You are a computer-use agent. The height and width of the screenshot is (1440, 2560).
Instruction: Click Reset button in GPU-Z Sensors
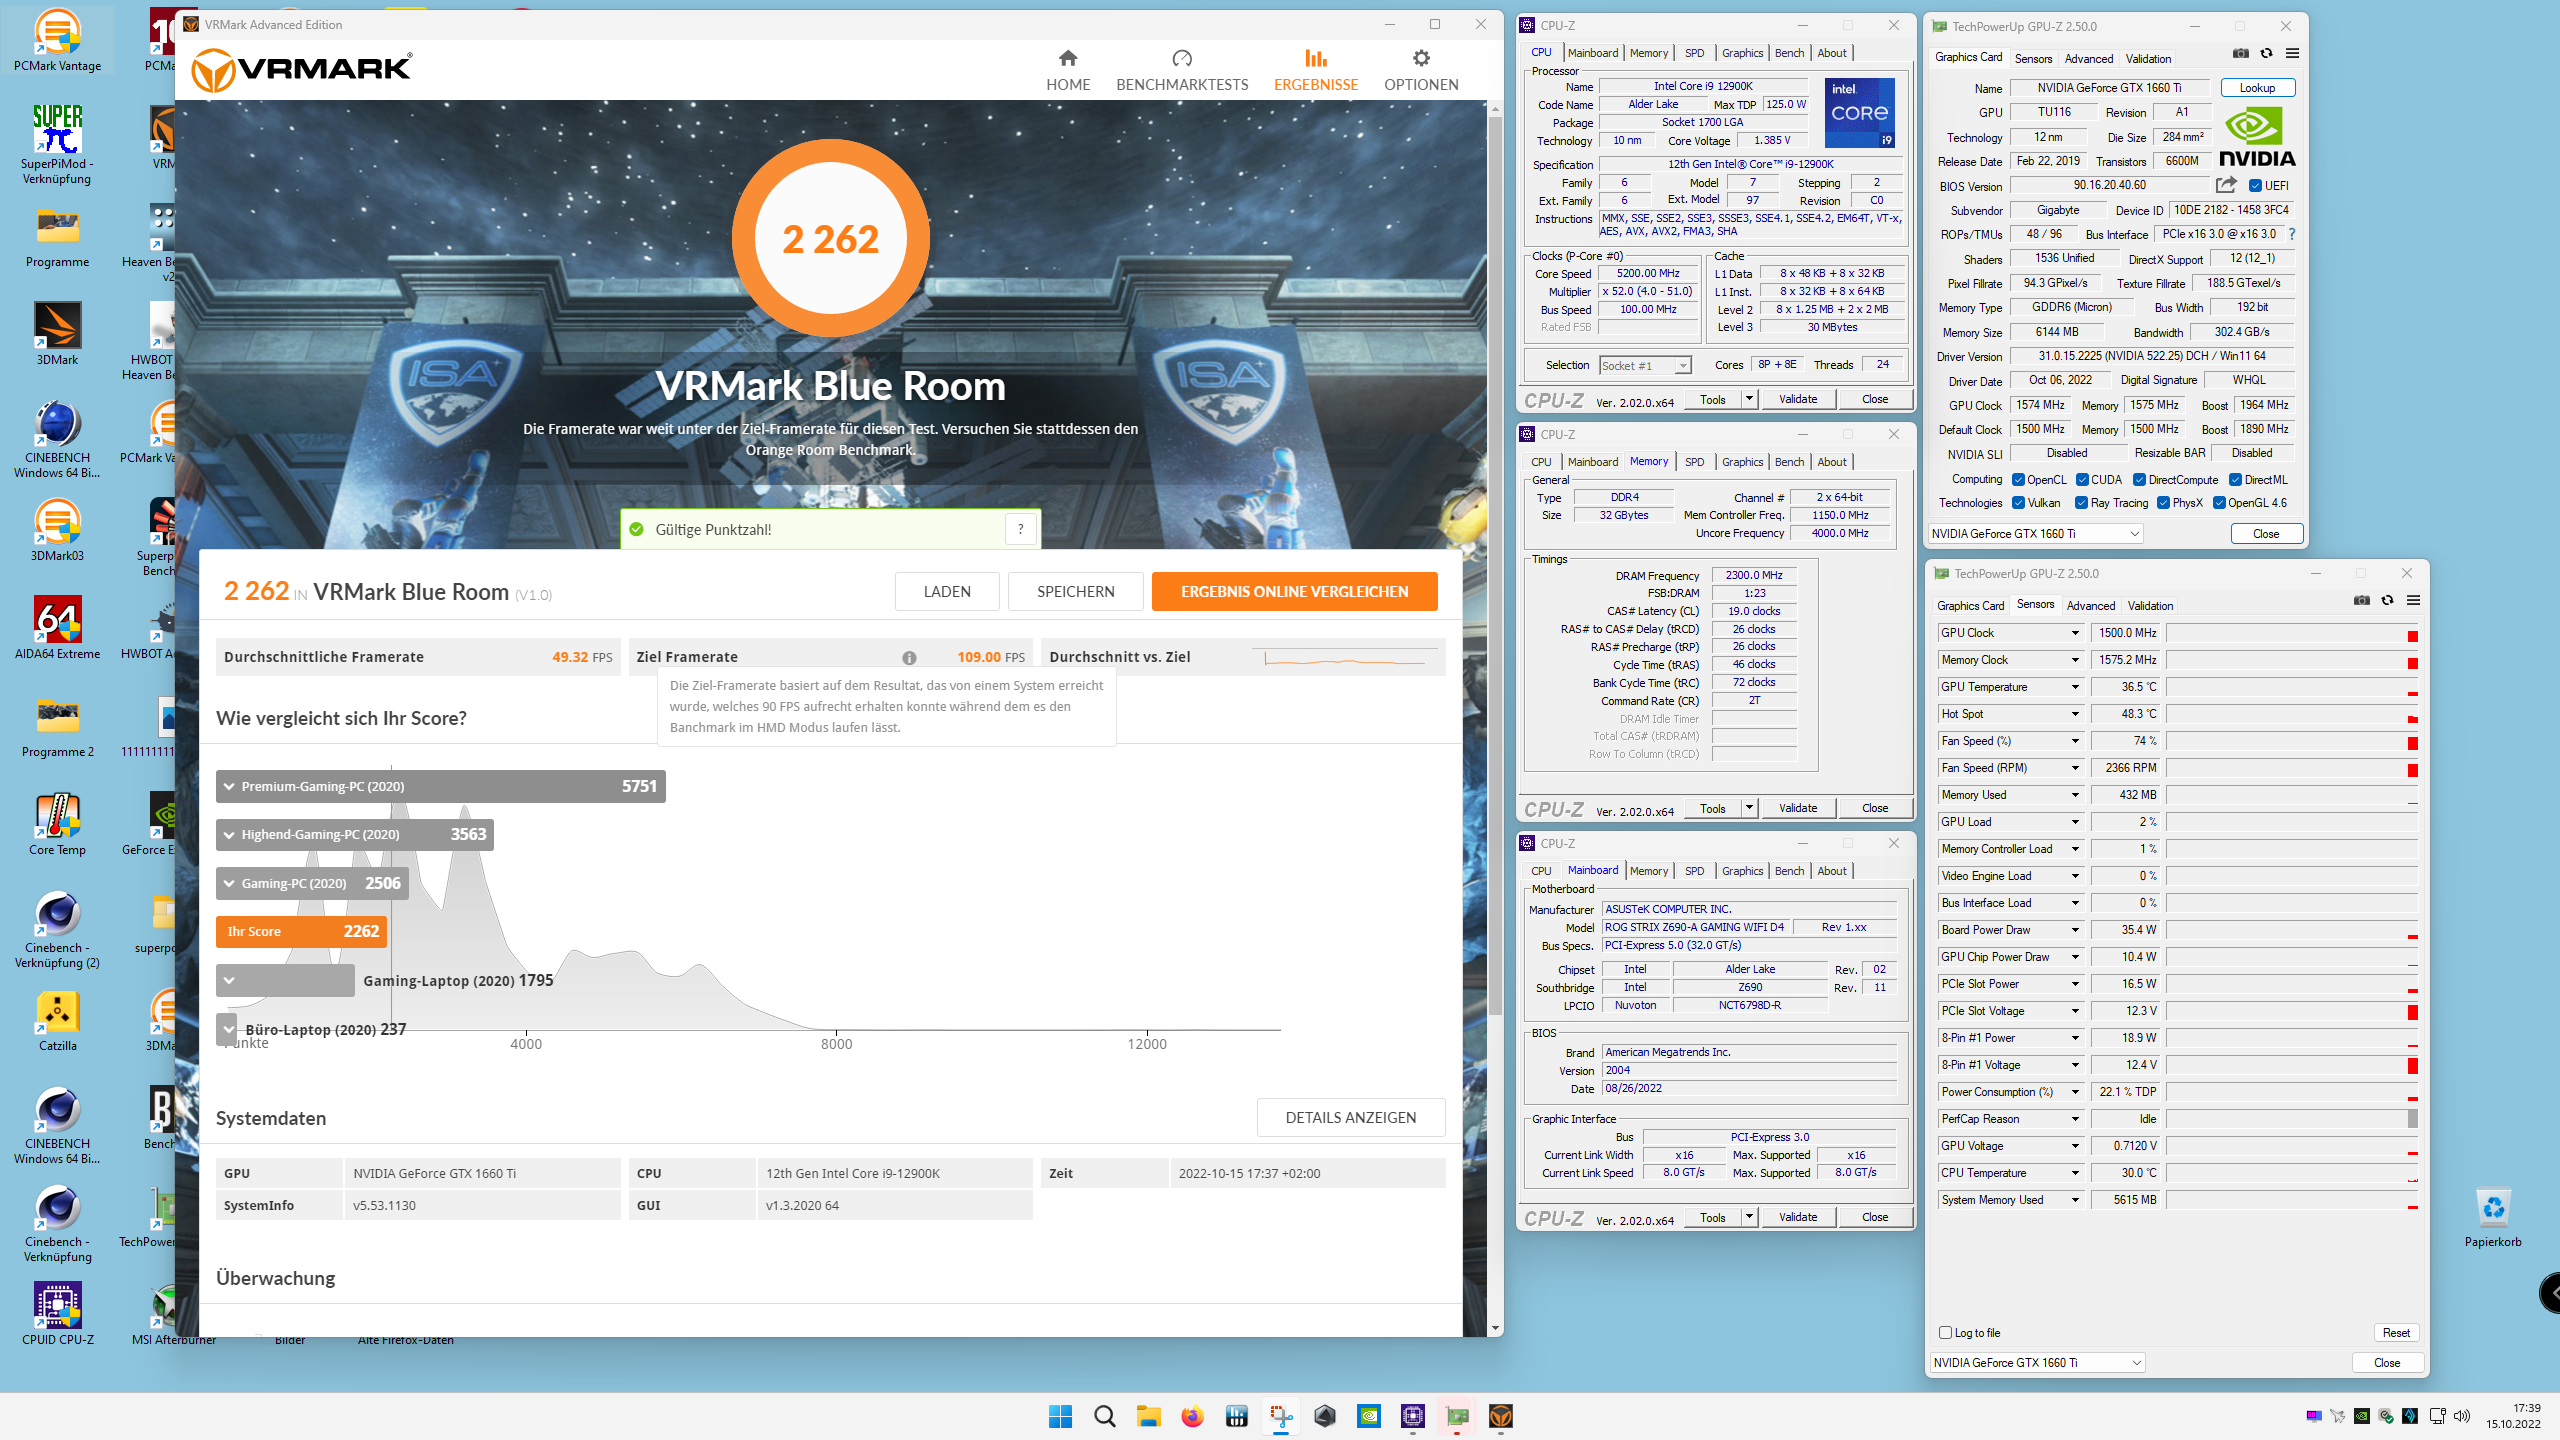point(2396,1332)
